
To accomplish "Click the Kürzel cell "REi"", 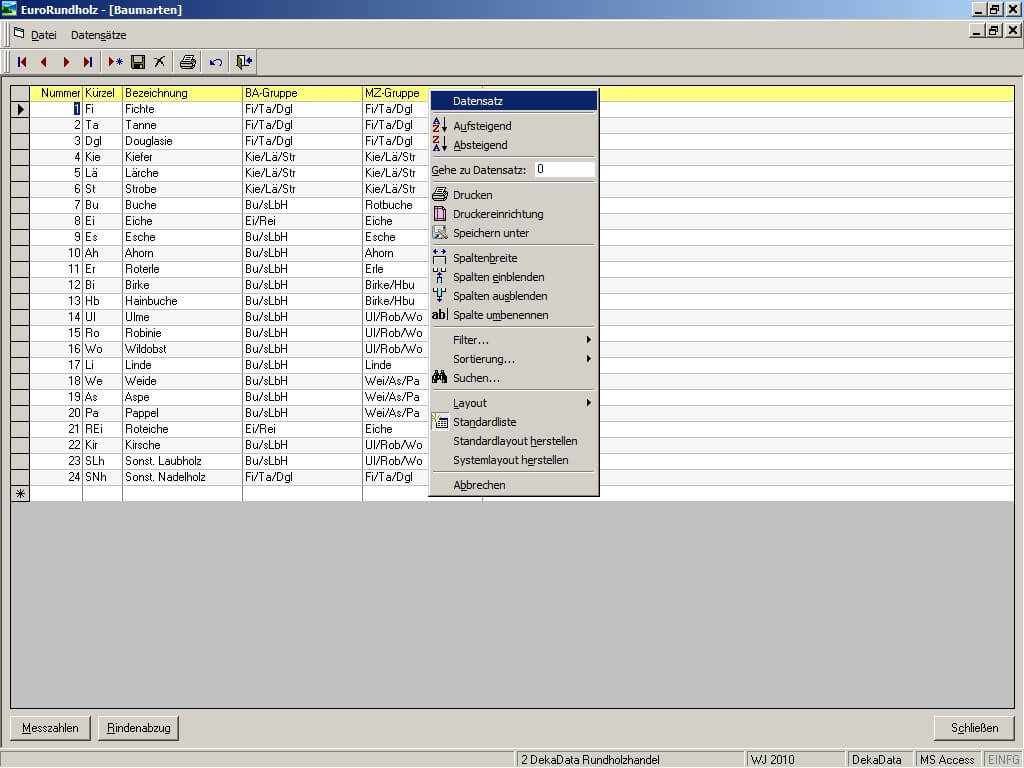I will 102,429.
